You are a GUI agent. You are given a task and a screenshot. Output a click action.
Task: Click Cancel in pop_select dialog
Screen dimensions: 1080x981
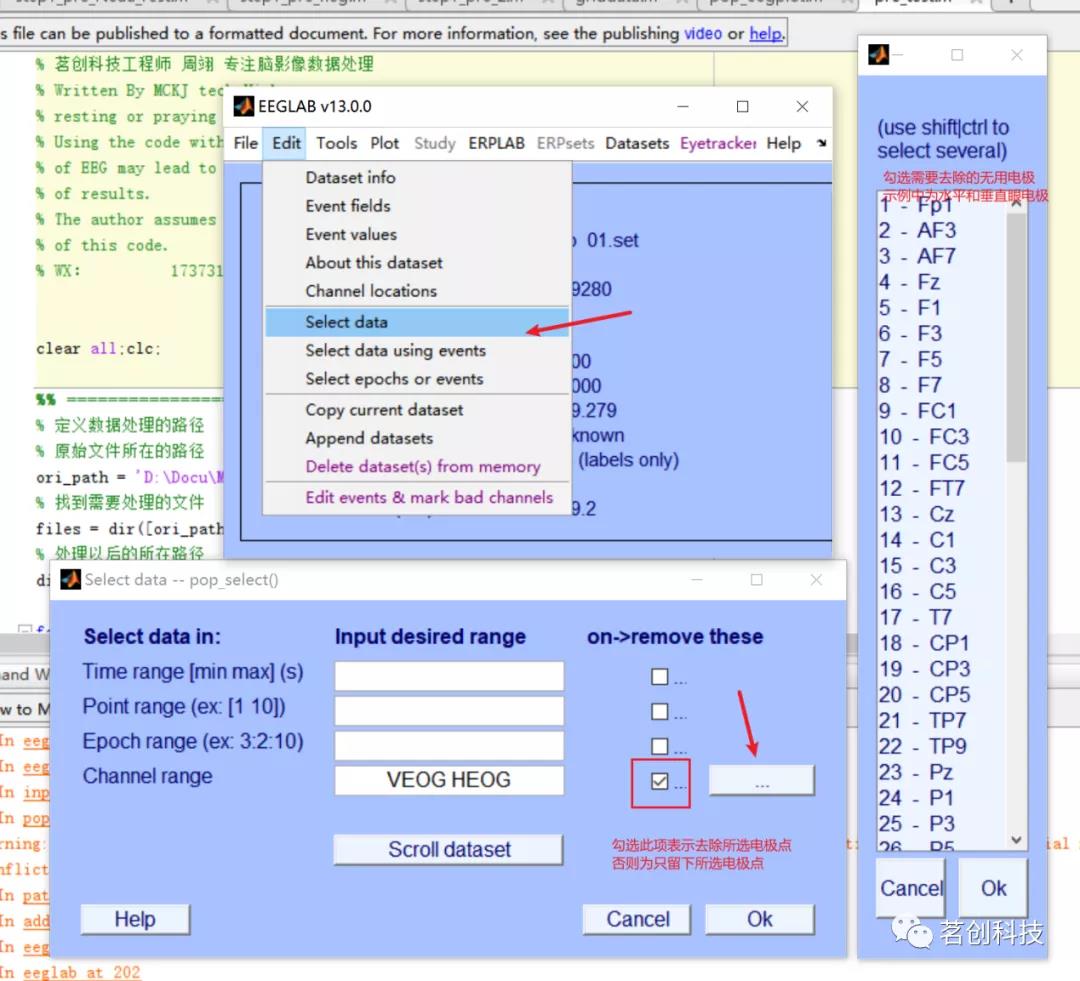tap(637, 919)
